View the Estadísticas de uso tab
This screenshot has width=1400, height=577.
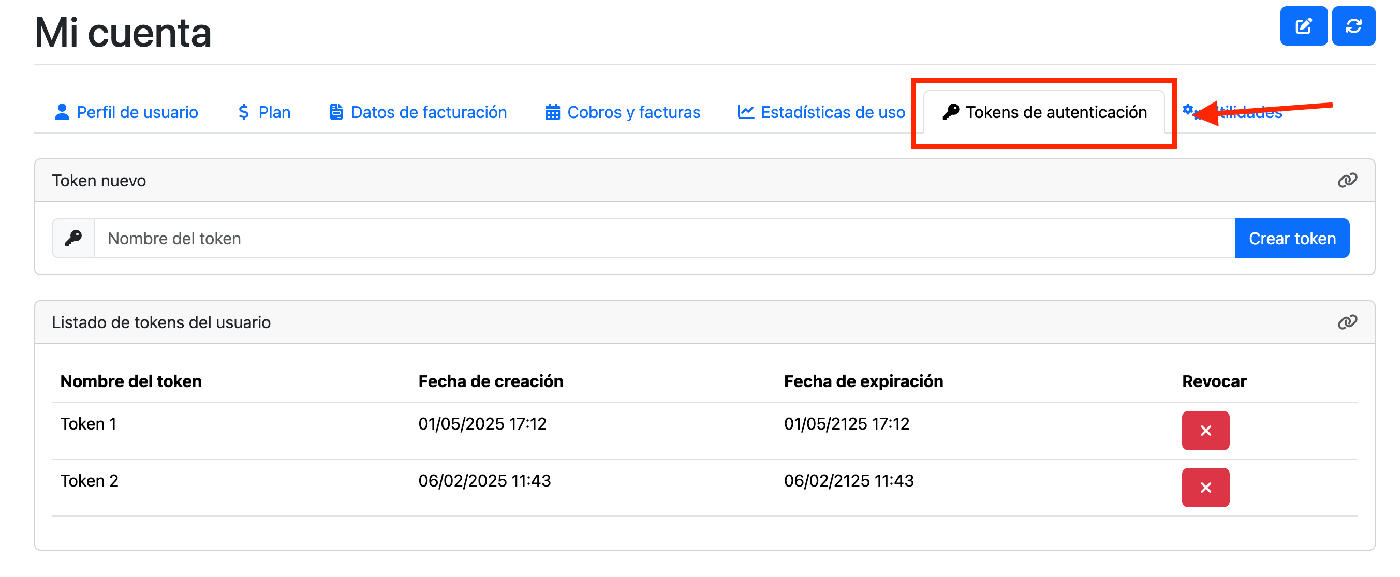click(832, 112)
